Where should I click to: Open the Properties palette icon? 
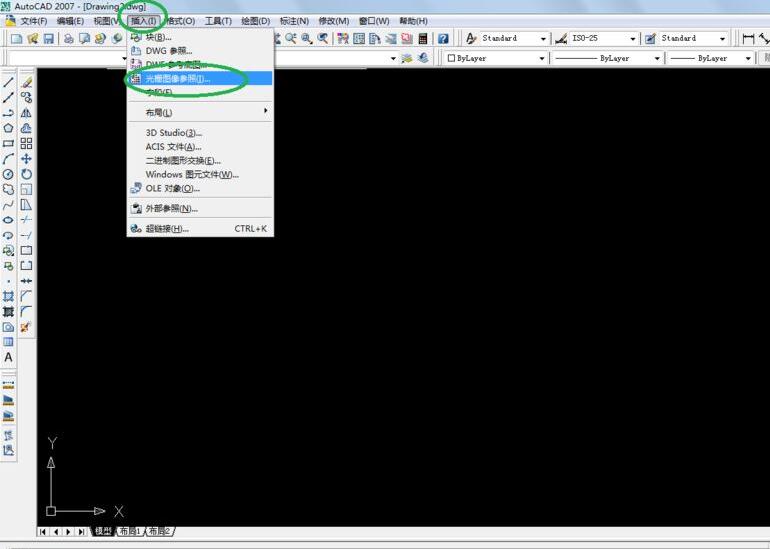click(343, 38)
